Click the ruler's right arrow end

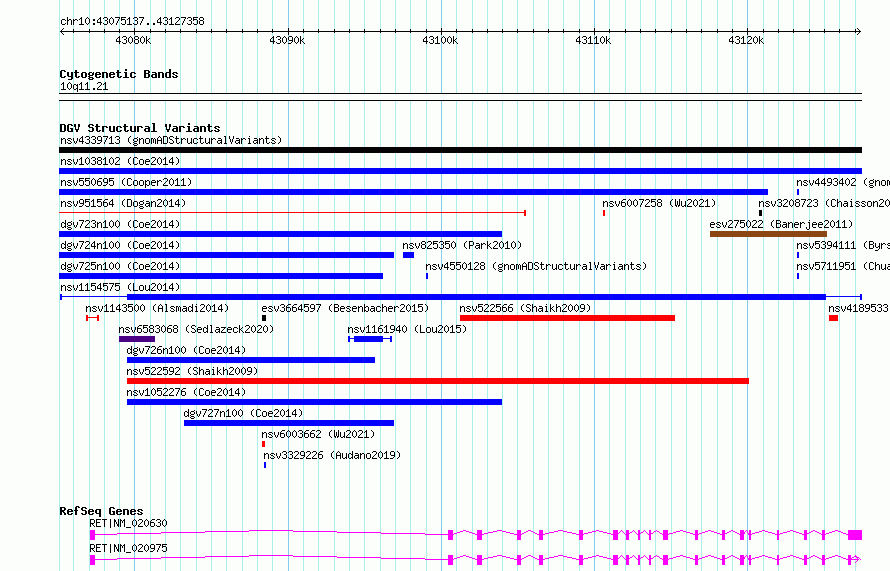click(x=859, y=31)
